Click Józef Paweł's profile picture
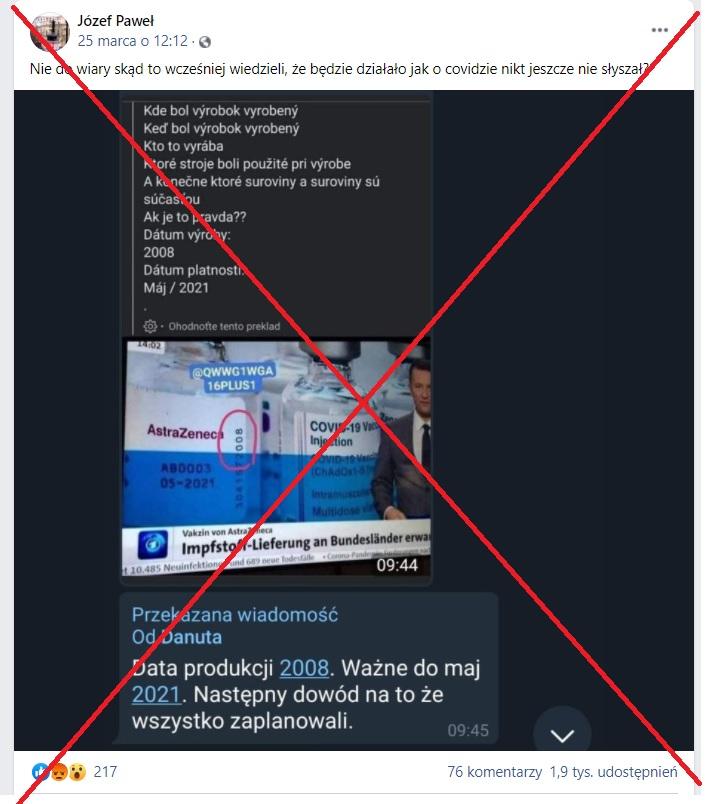710x804 pixels. [x=50, y=31]
